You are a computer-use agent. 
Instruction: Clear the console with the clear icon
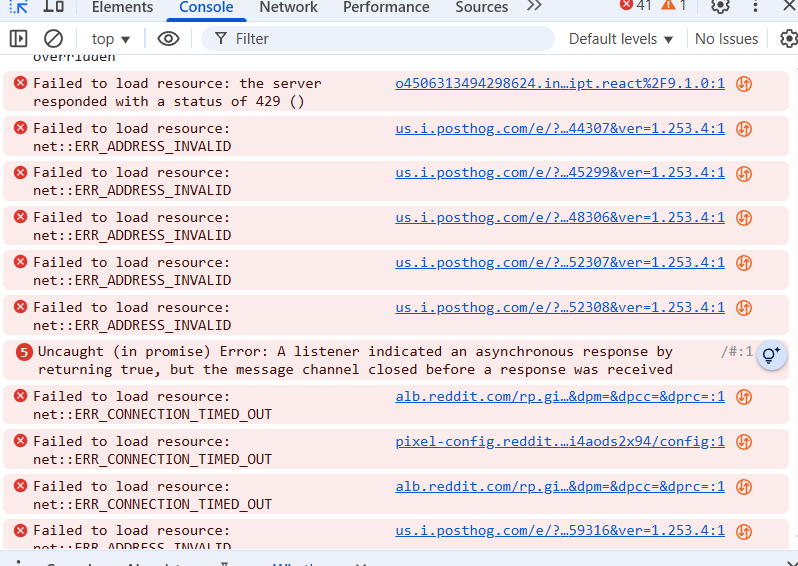click(53, 39)
